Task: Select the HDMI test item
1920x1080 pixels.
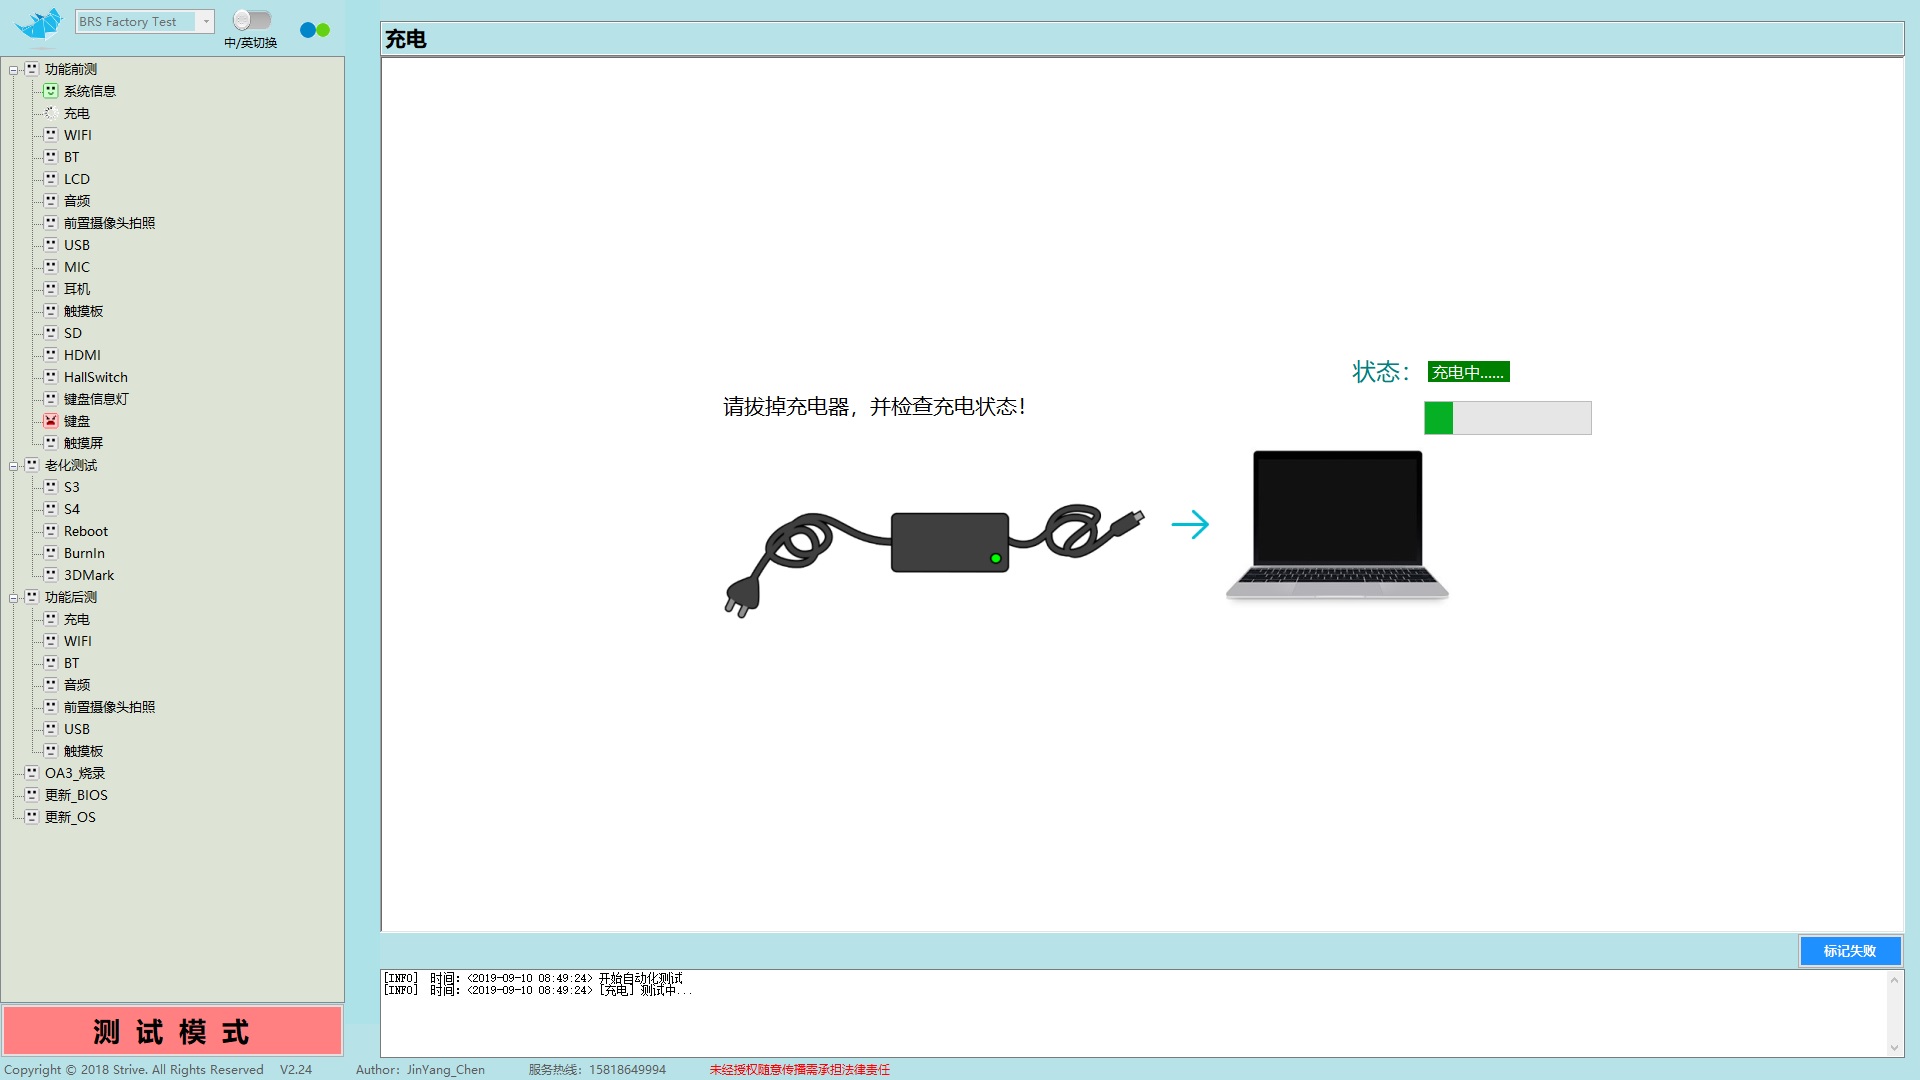Action: click(x=82, y=355)
